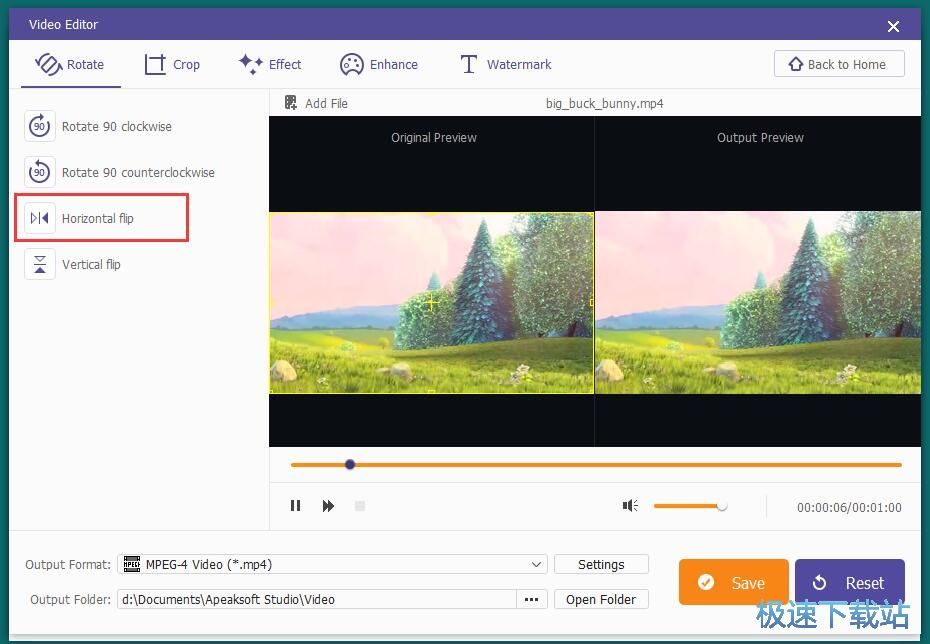Browse for output folder with ellipsis button
The height and width of the screenshot is (644, 930).
531,600
